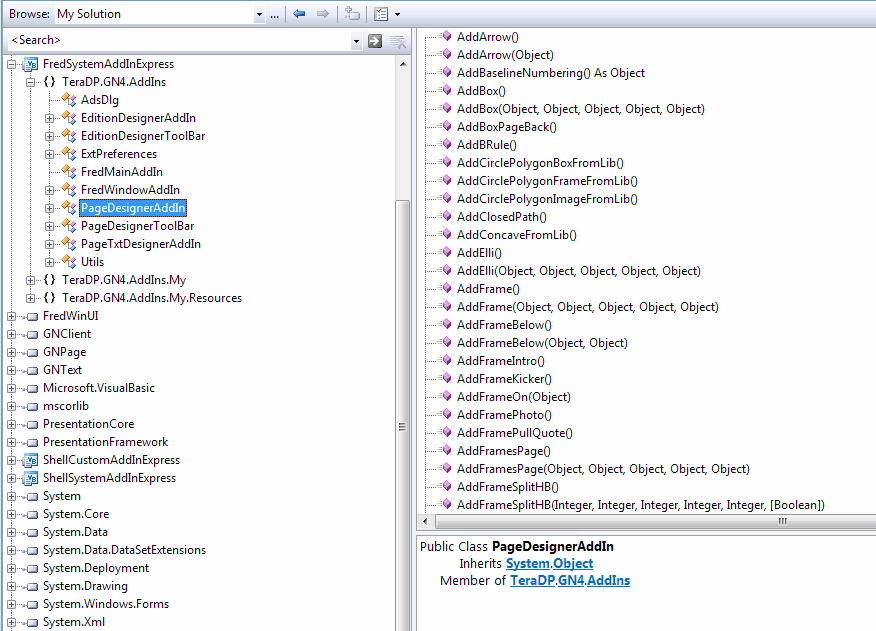Screen dimensions: 876x631
Task: Select the EditionDesignerToolBar class
Action: (x=143, y=136)
